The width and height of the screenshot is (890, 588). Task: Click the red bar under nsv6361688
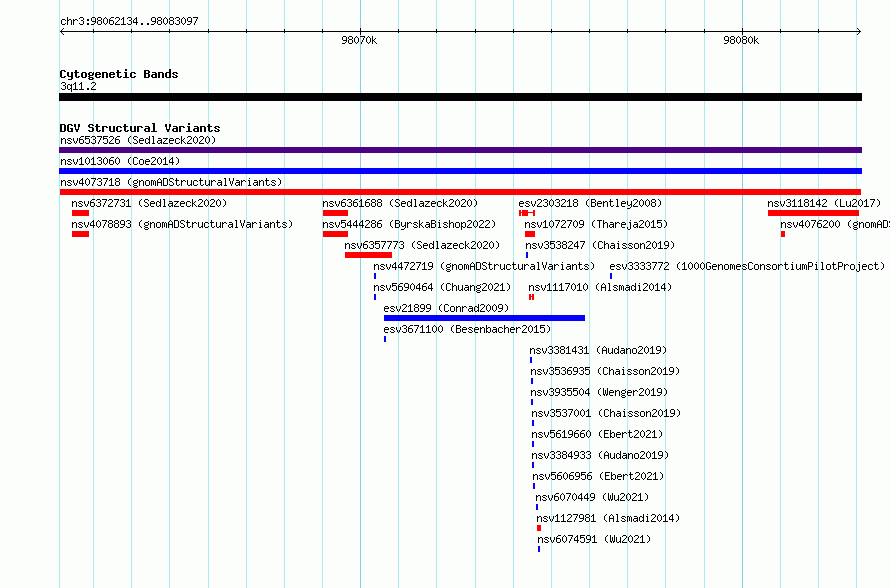(335, 213)
